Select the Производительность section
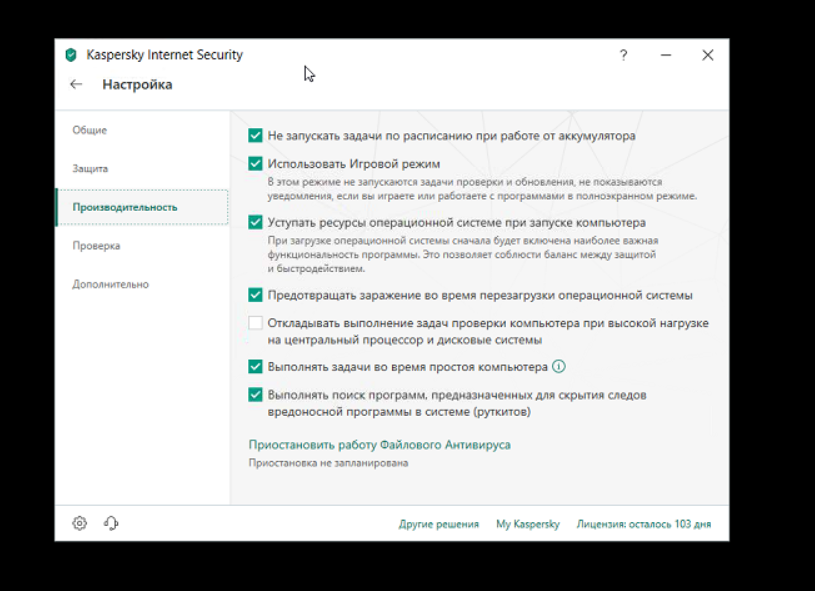 pos(142,207)
